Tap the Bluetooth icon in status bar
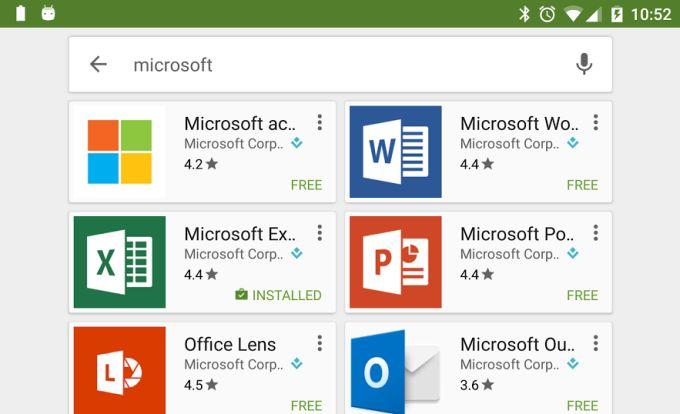The height and width of the screenshot is (414, 680). click(524, 14)
